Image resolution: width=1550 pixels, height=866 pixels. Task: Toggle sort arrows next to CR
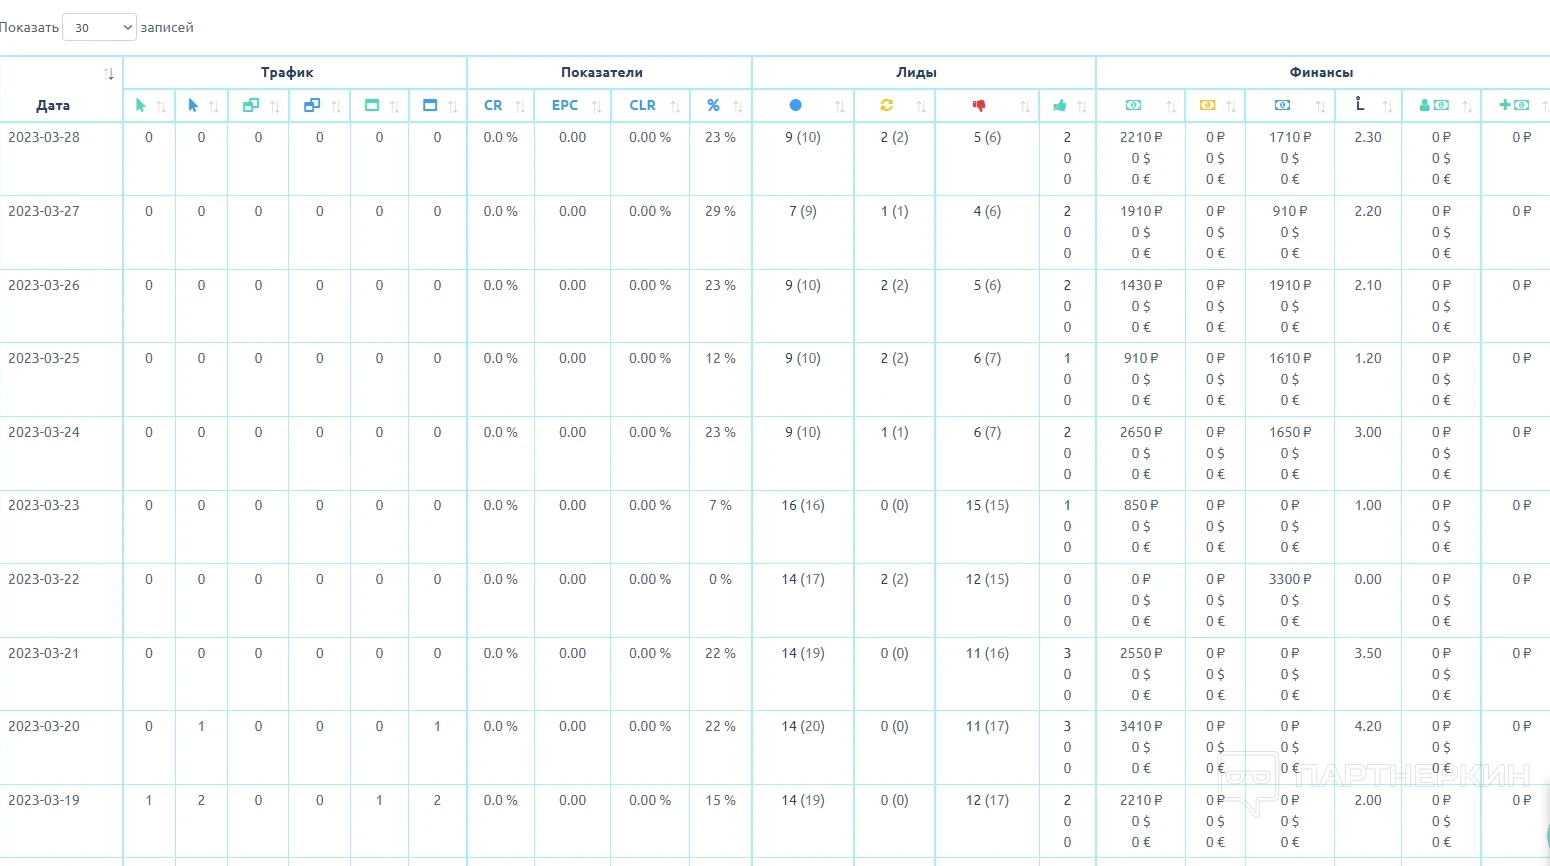pyautogui.click(x=520, y=106)
